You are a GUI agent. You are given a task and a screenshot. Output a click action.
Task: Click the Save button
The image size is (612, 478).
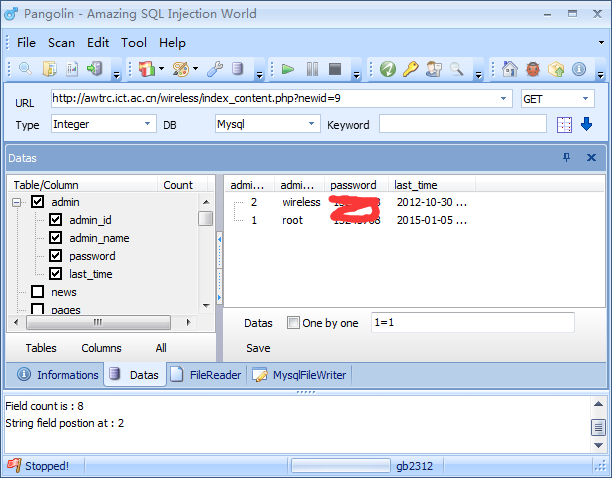tap(258, 348)
